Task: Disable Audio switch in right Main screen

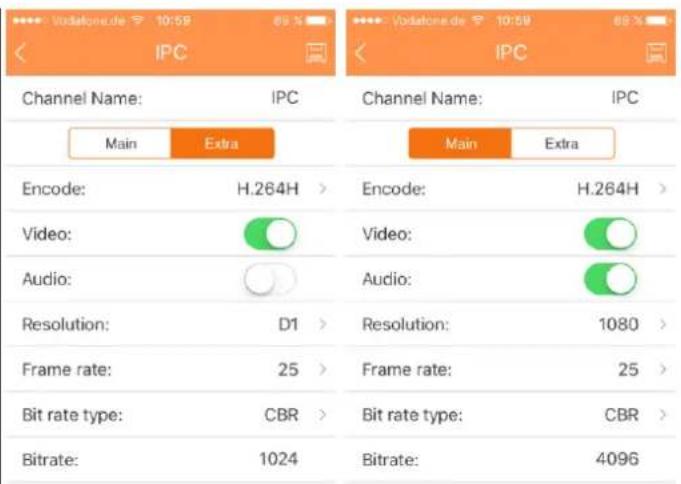Action: click(610, 279)
